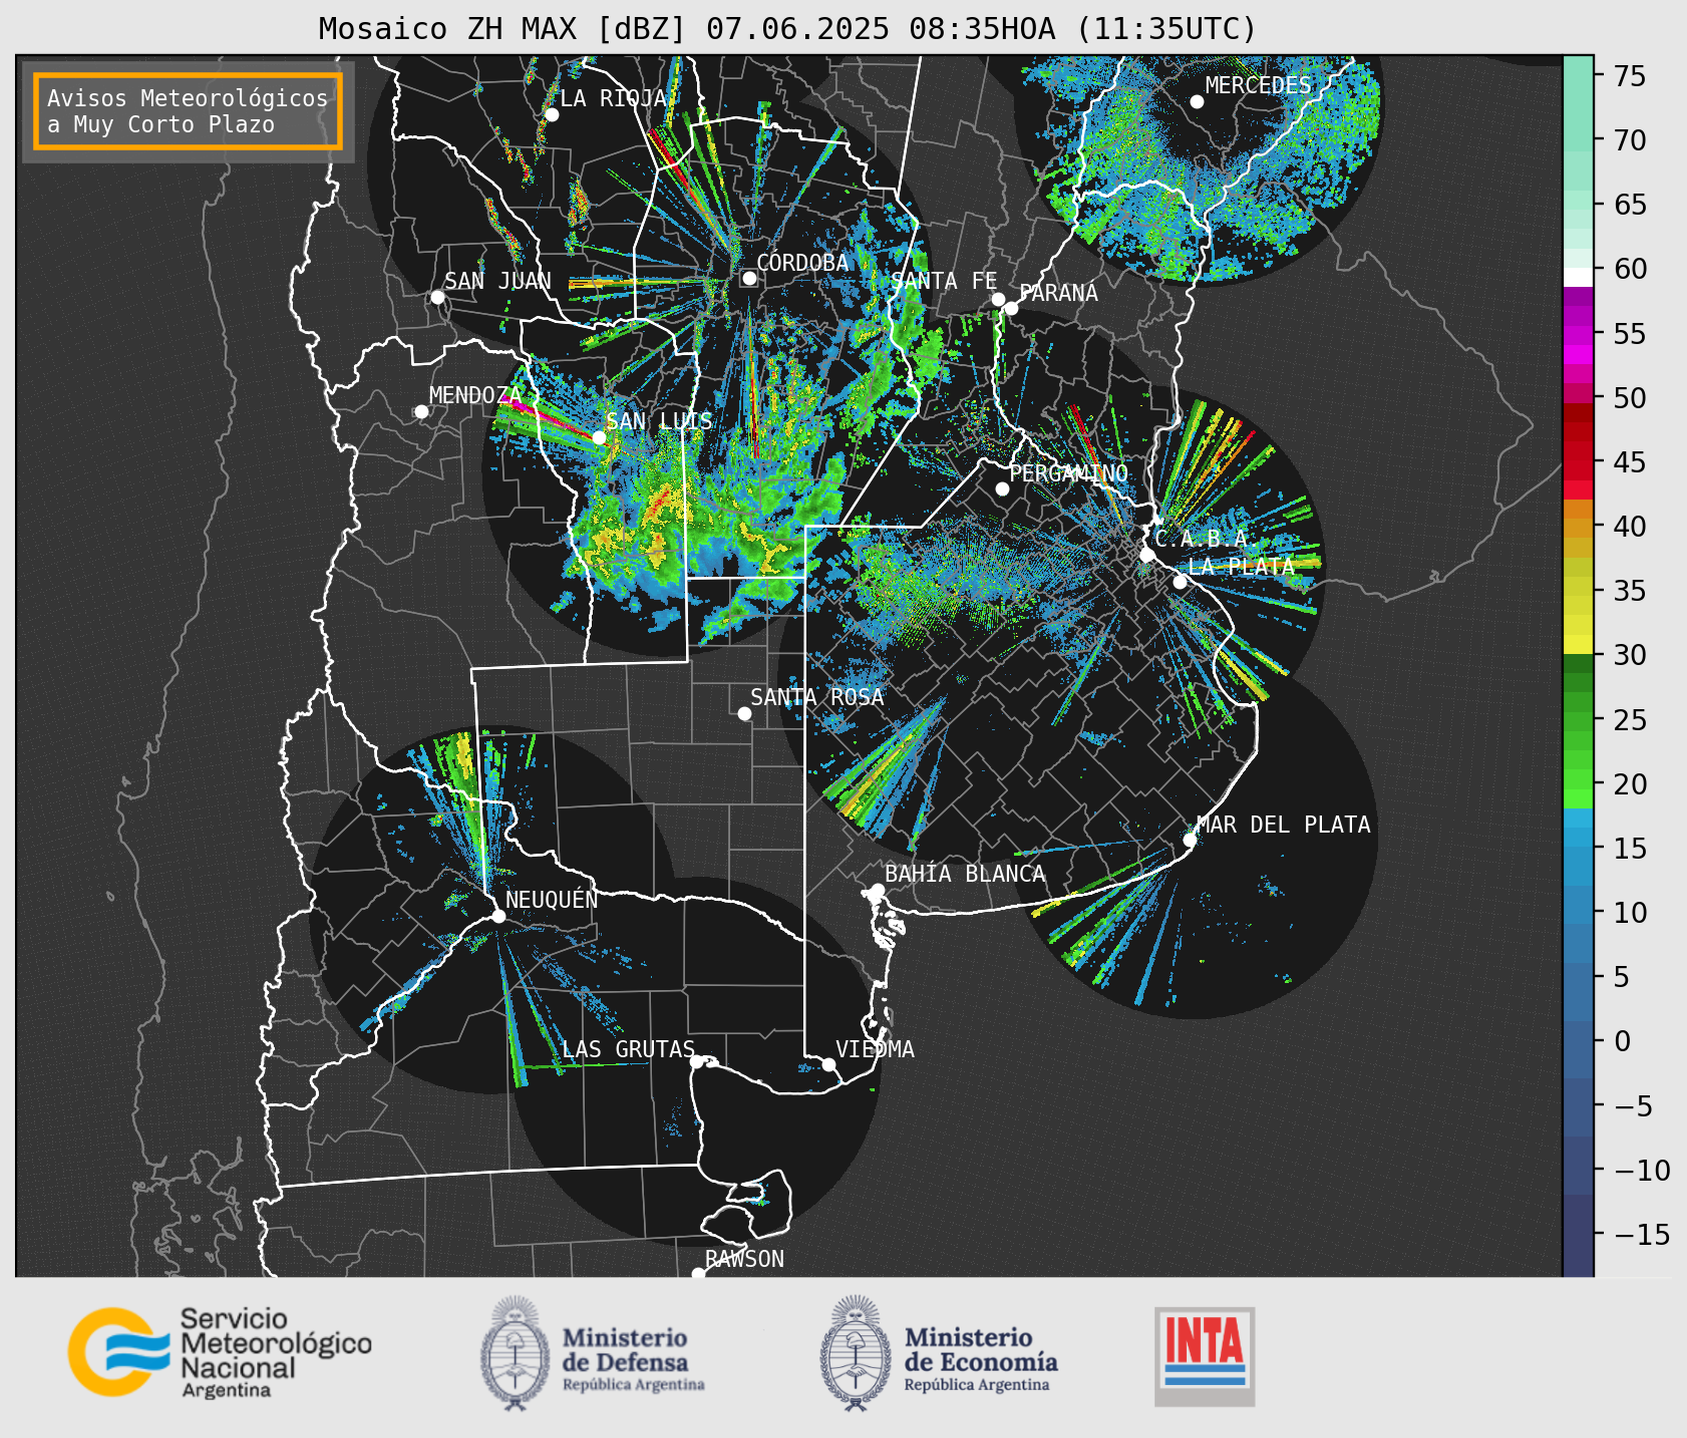Click the dark blue -15 dBZ band on scale

coord(1578,1234)
